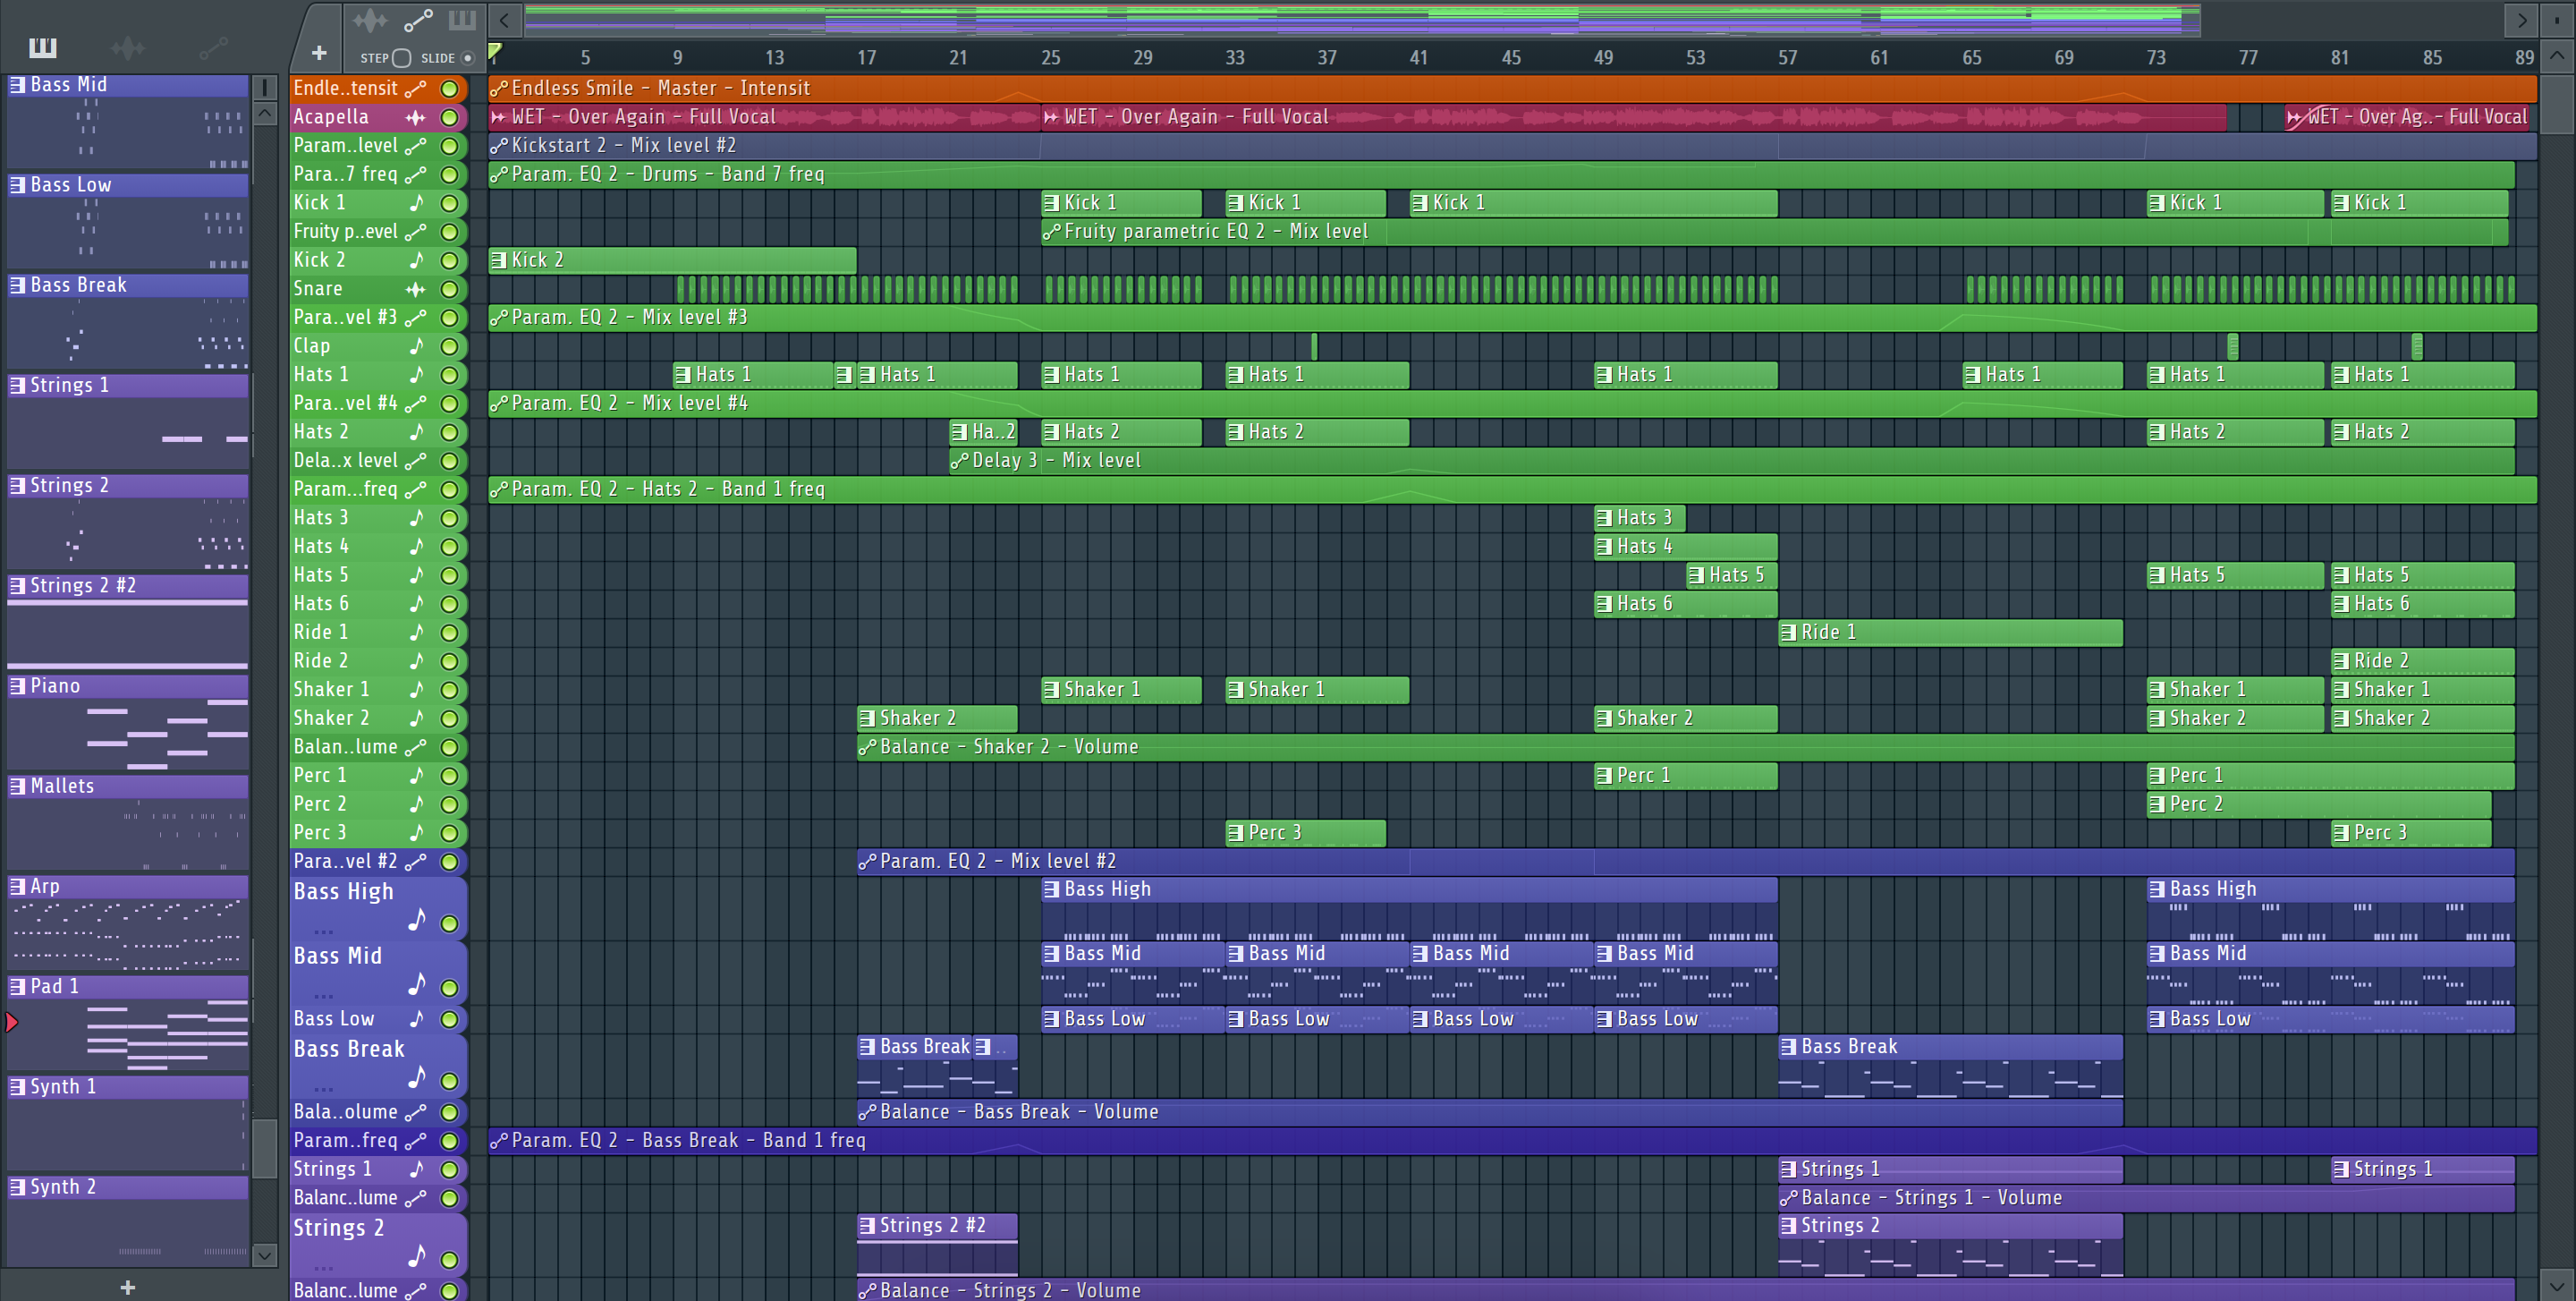Select the Perc 2 clip in playlist
This screenshot has width=2576, height=1301.
click(2318, 804)
